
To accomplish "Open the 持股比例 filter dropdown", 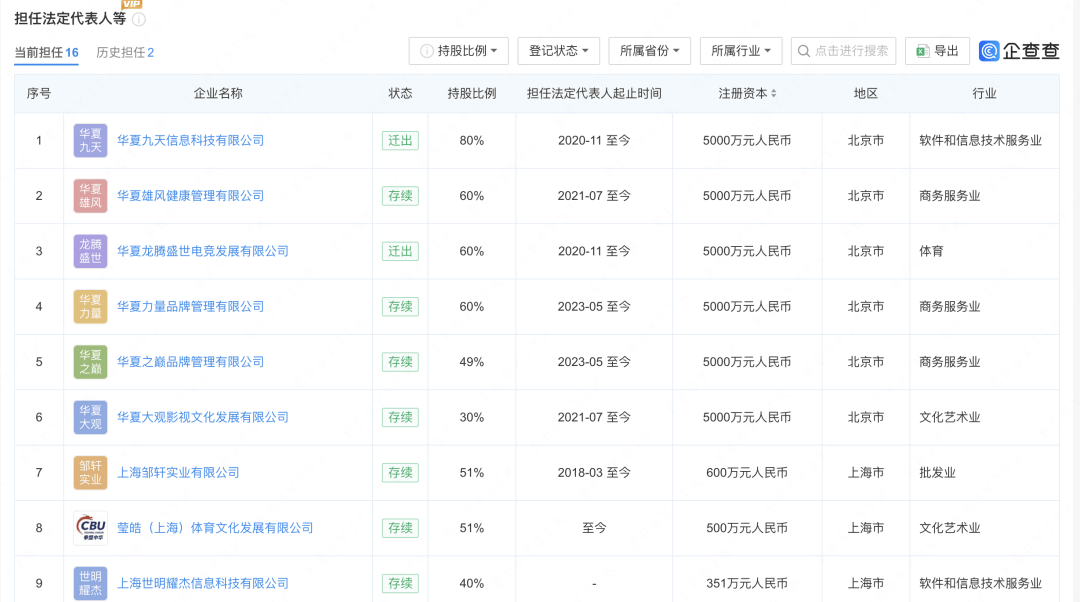I will coord(459,51).
